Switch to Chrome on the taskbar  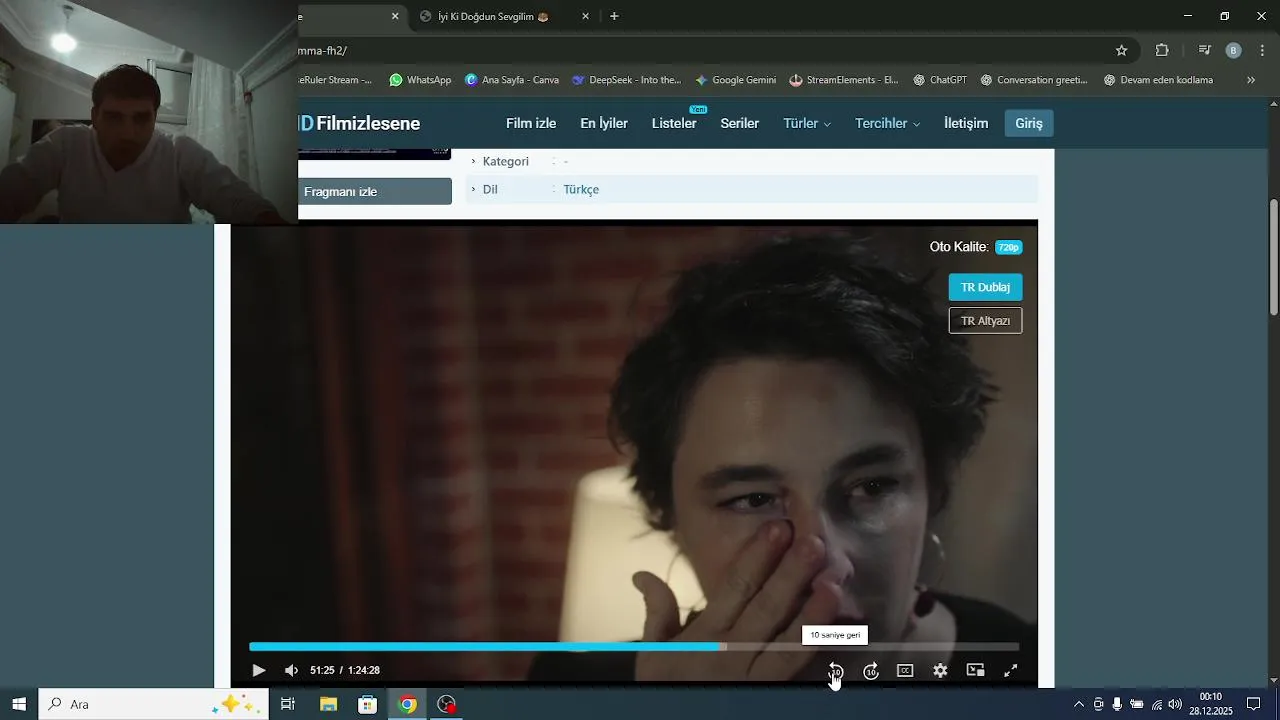click(407, 704)
